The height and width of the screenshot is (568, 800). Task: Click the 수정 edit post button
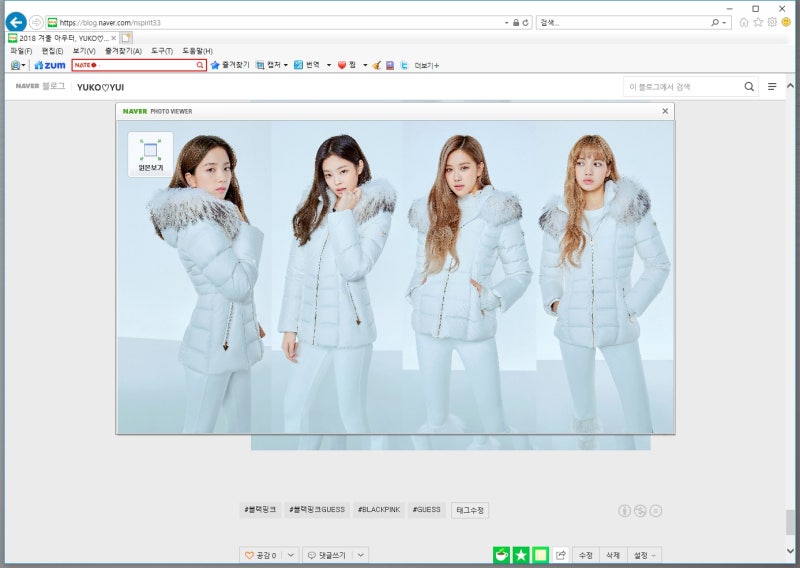click(586, 555)
